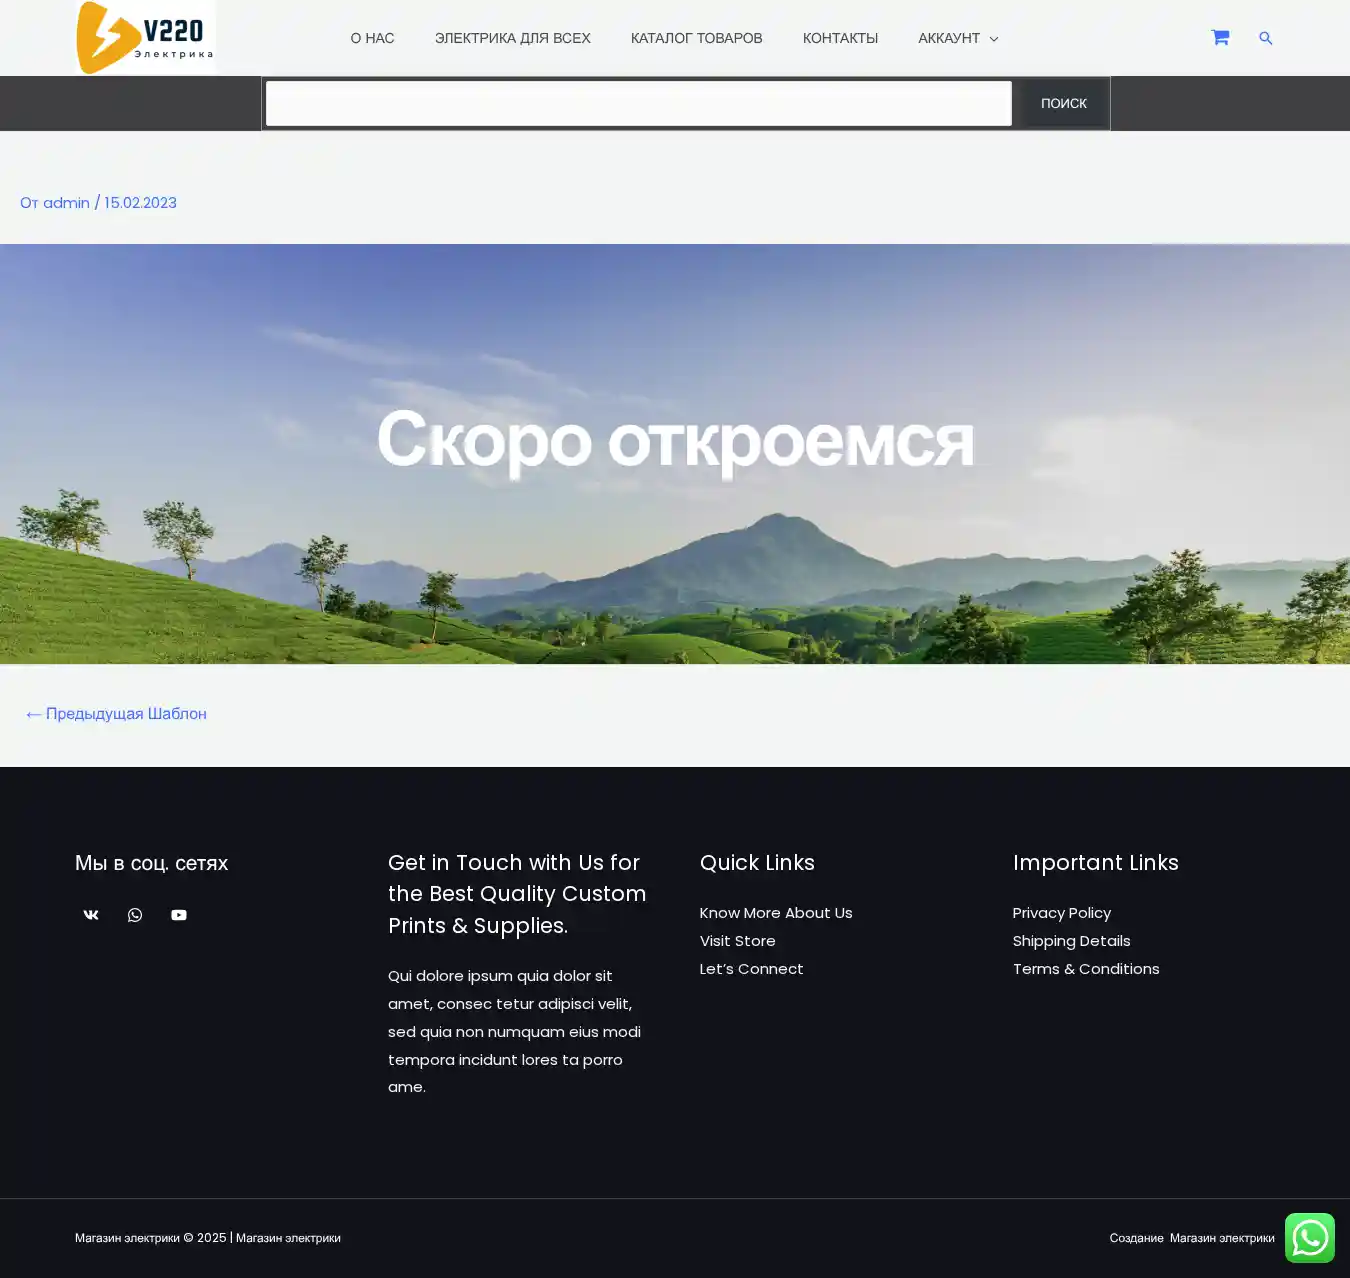Go to Электрика для всех page
1350x1278 pixels.
(512, 38)
